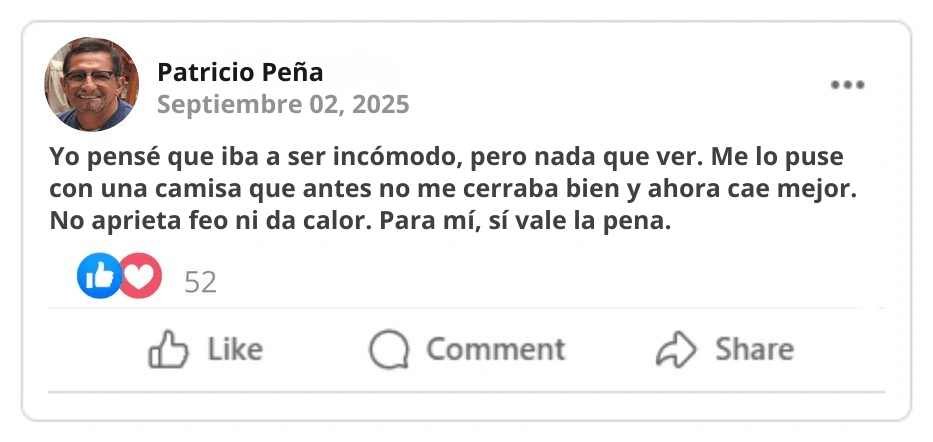The width and height of the screenshot is (933, 442).
Task: Open the three-dot post options menu
Action: tap(847, 85)
